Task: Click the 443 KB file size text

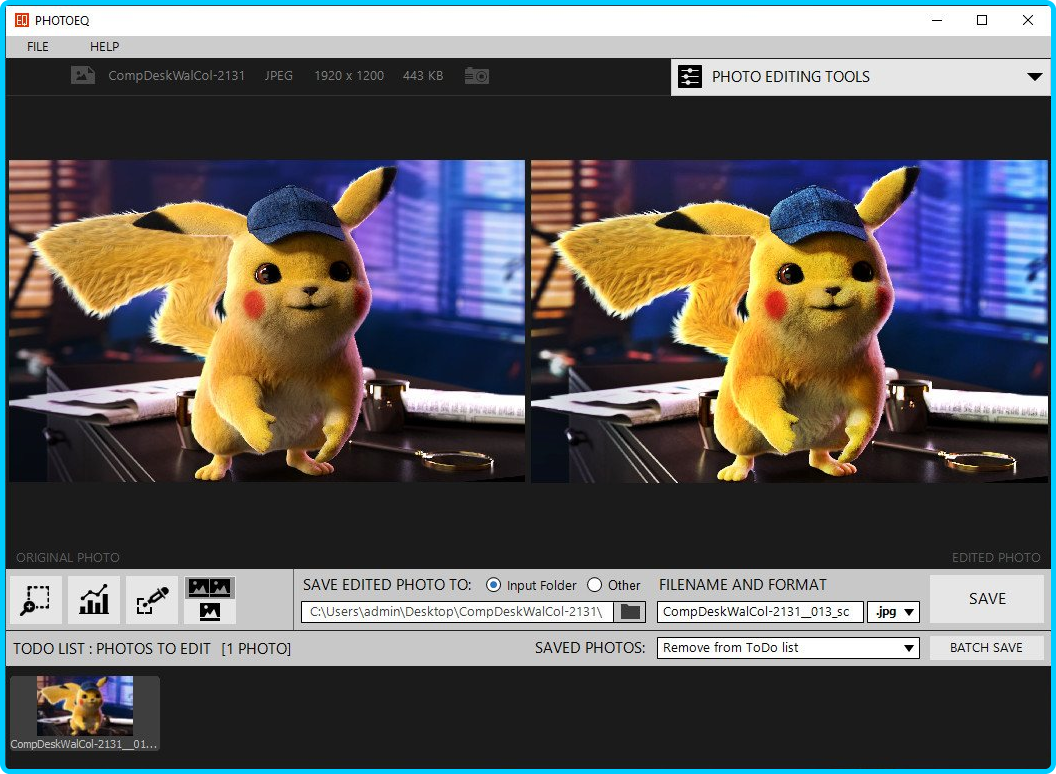Action: (423, 75)
